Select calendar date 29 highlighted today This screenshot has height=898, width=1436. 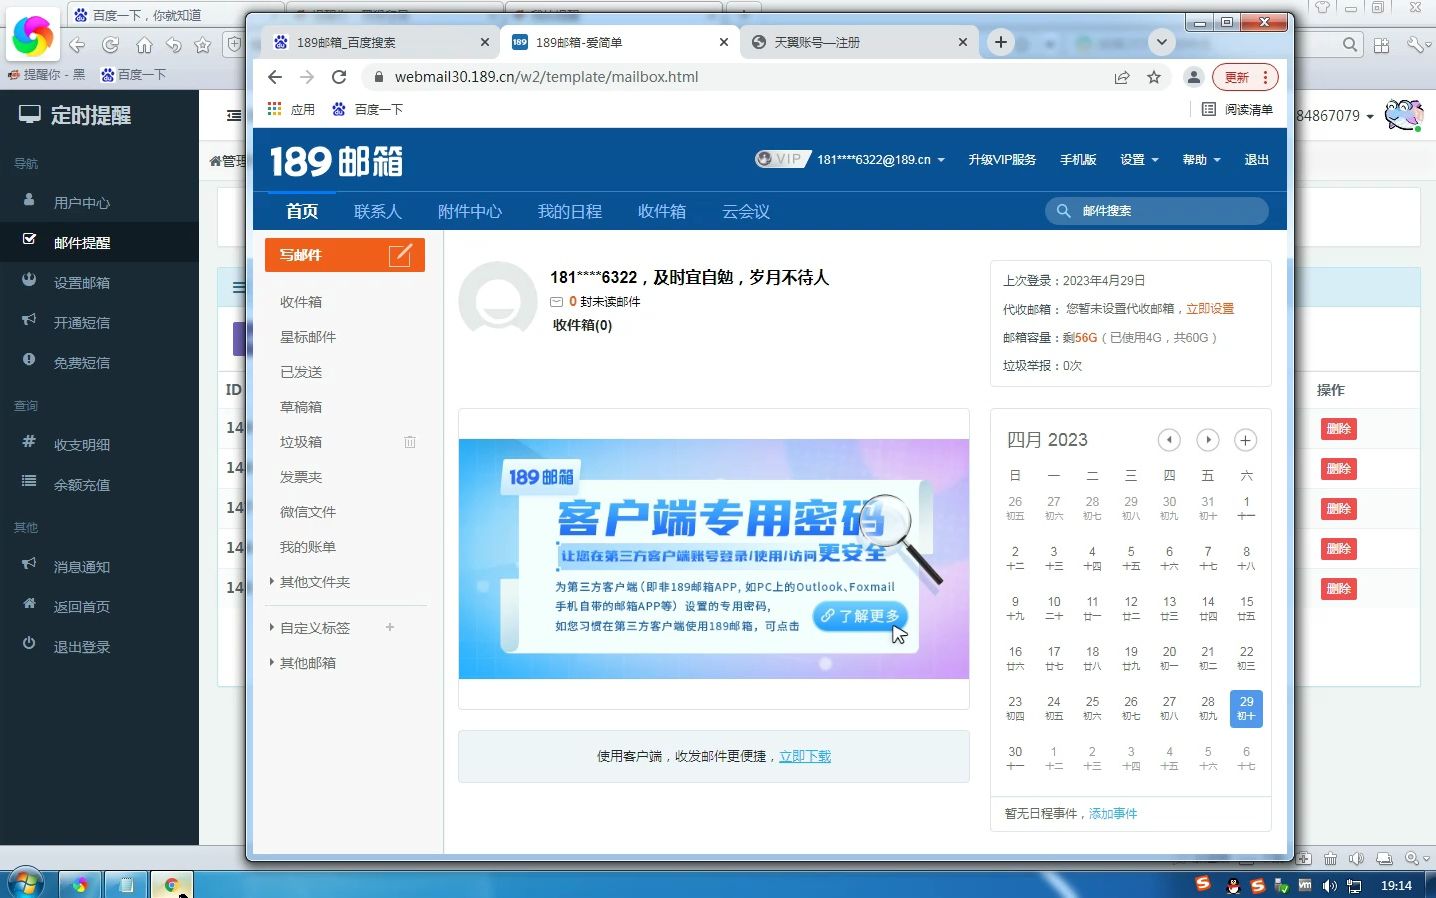click(1246, 708)
